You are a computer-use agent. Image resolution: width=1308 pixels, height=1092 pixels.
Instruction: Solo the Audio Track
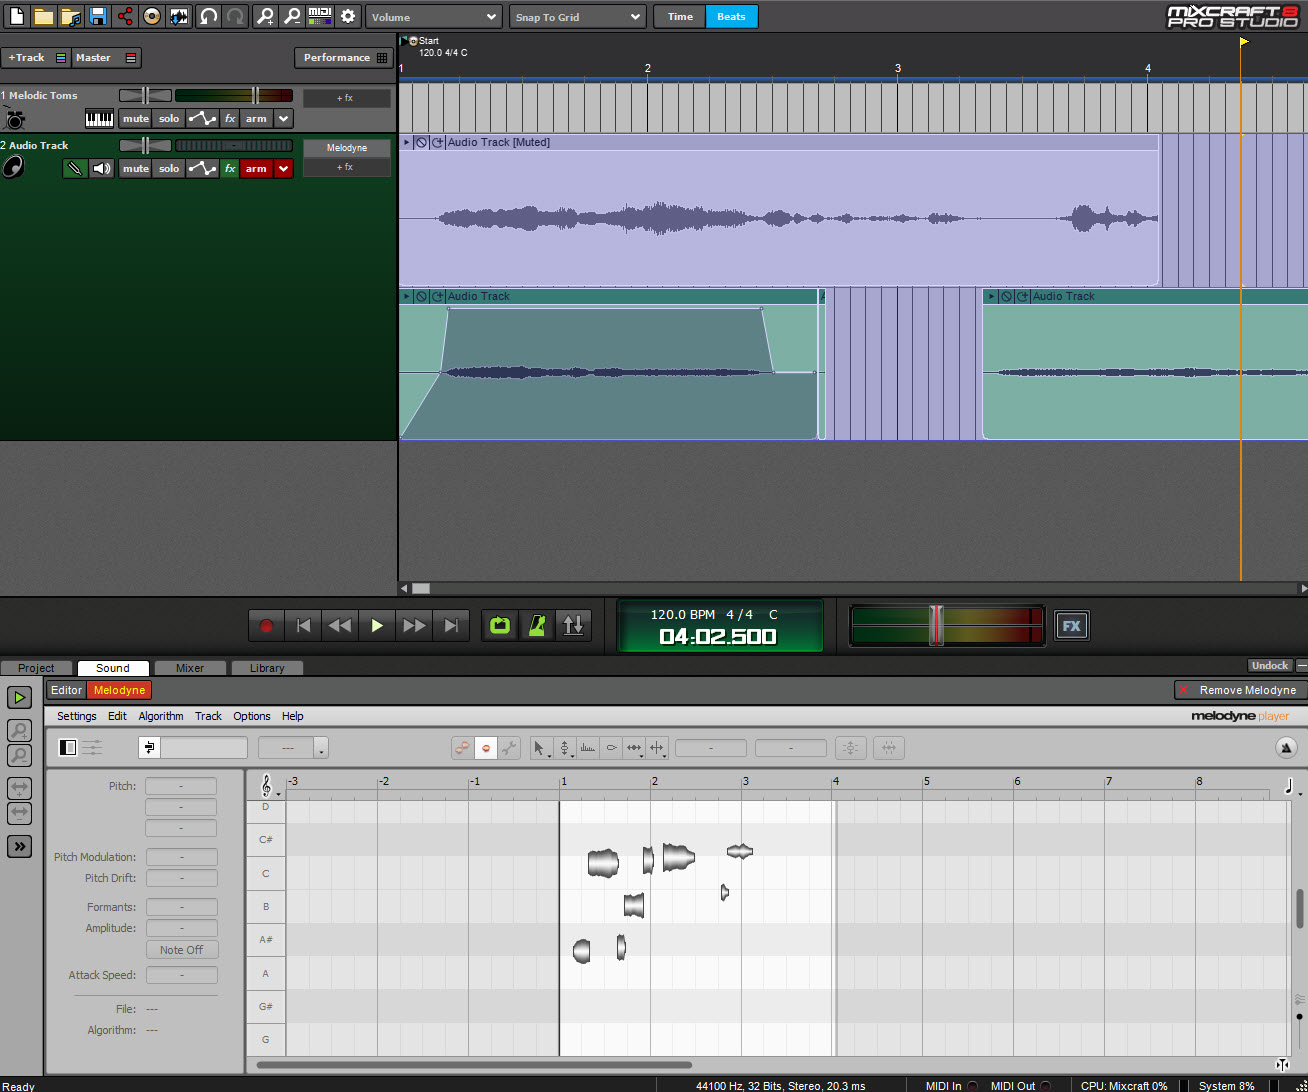pyautogui.click(x=169, y=169)
